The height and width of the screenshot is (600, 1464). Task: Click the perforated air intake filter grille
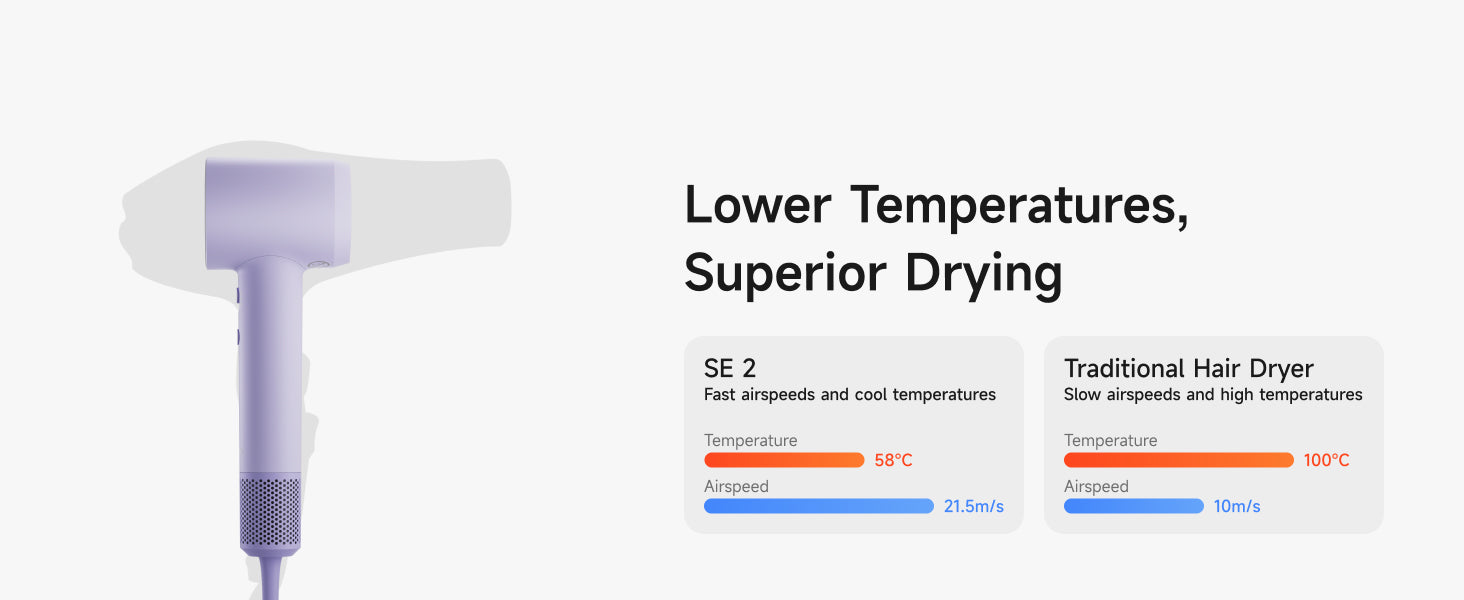coord(270,512)
